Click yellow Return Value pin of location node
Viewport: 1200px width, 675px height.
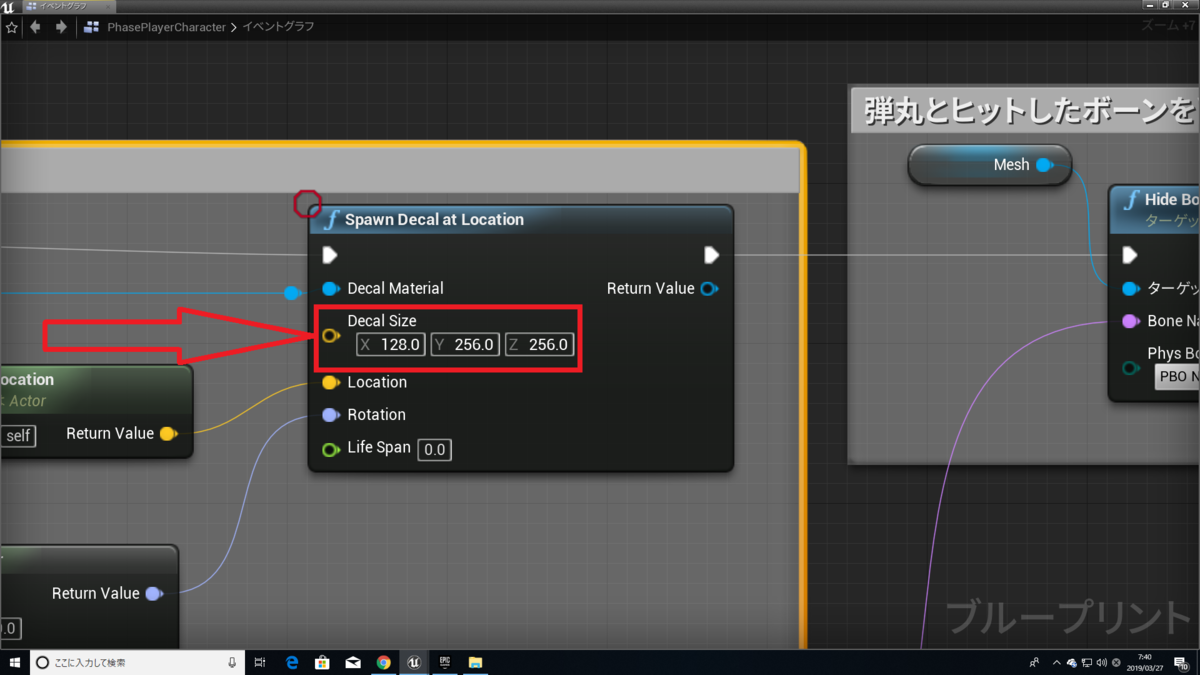[169, 433]
